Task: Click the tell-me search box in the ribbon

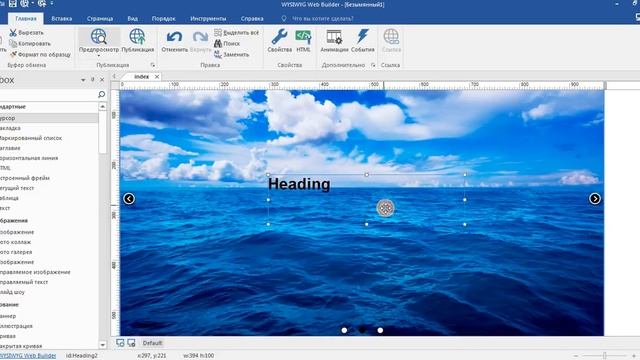Action: 322,18
